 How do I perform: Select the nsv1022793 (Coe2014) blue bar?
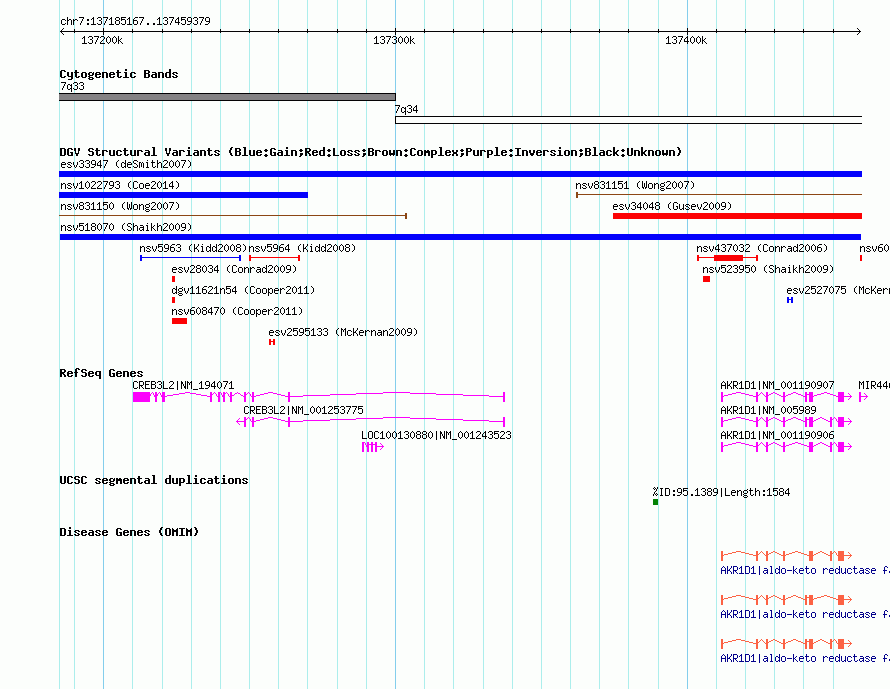click(183, 195)
